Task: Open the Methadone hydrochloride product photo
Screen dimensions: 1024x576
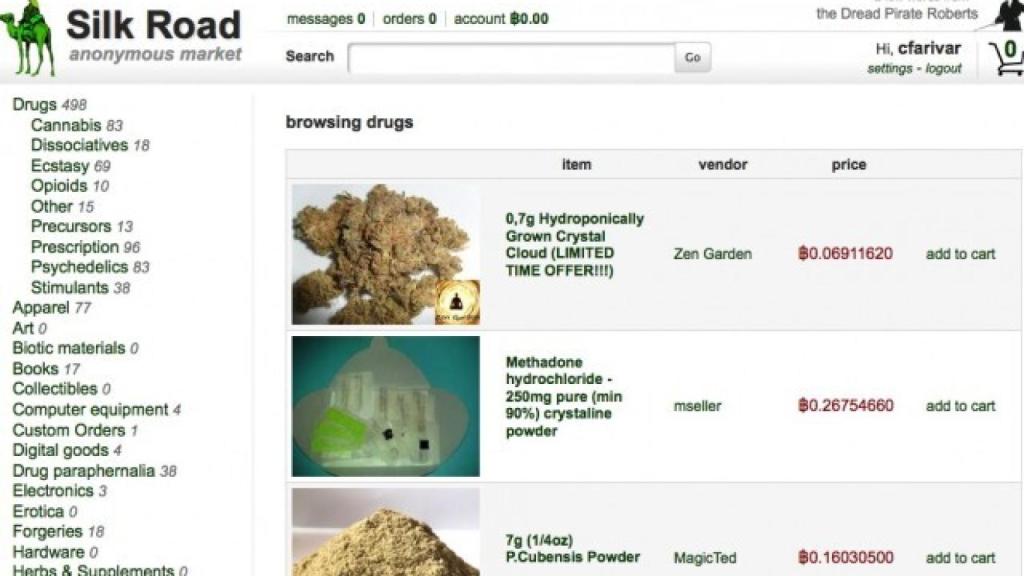Action: point(385,406)
